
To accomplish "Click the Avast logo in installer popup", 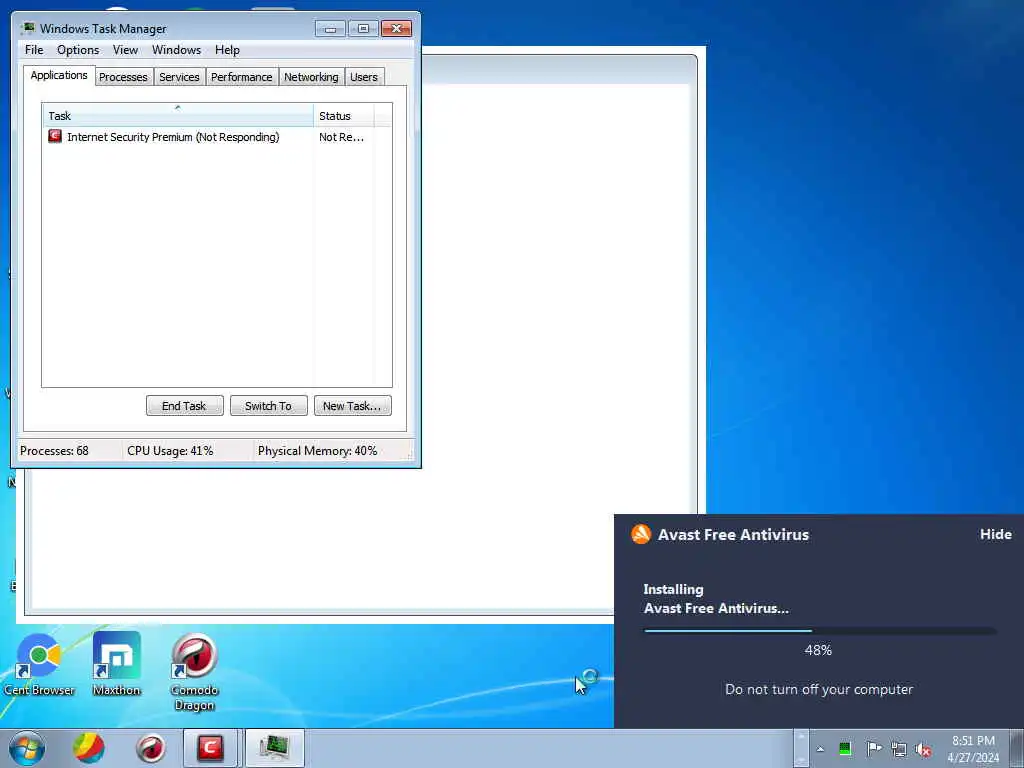I will [x=641, y=534].
